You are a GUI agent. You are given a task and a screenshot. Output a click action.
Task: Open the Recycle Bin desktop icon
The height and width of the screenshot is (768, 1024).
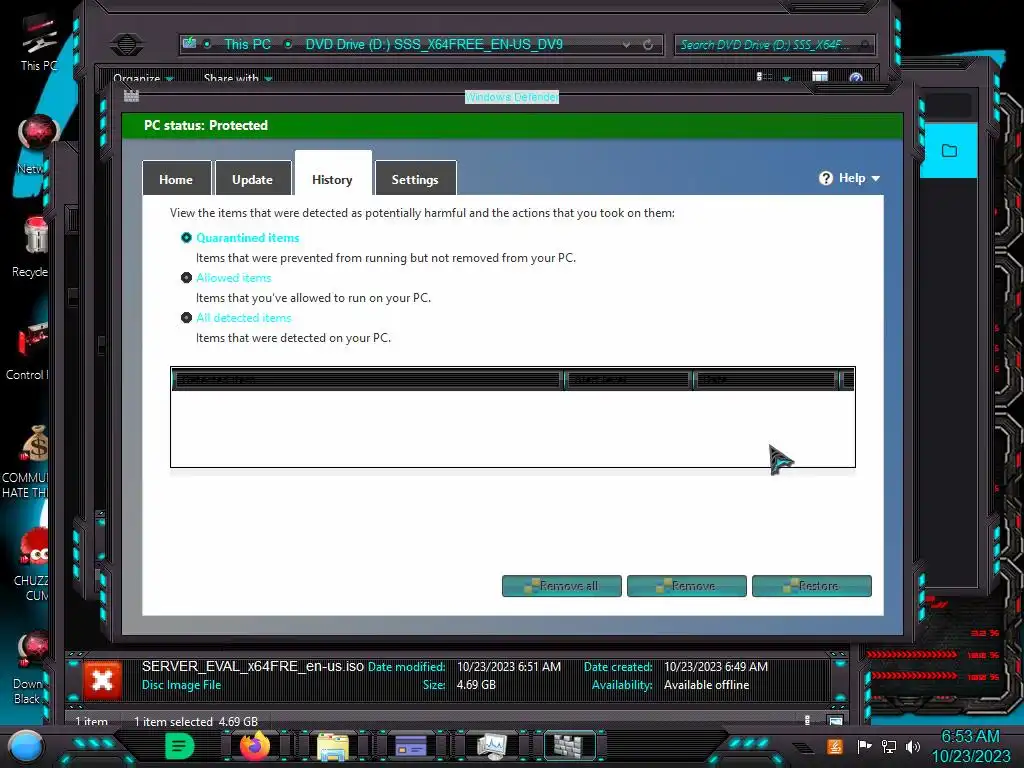(33, 247)
